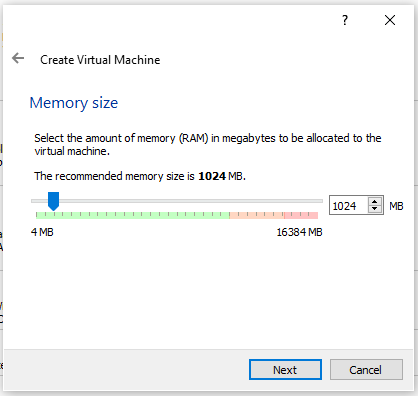Image resolution: width=418 pixels, height=396 pixels.
Task: Click the MB unit label beside the spinner
Action: [396, 206]
